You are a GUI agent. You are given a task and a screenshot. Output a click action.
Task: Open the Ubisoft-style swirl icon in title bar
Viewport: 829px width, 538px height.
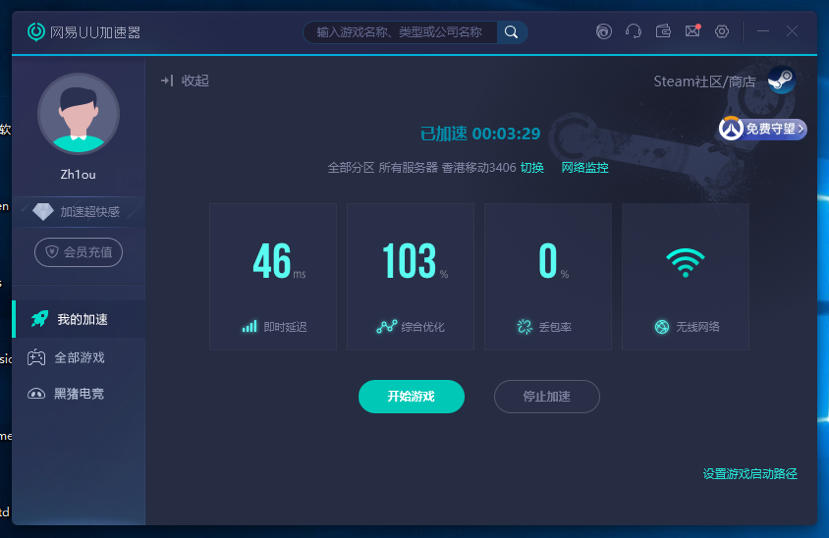604,32
